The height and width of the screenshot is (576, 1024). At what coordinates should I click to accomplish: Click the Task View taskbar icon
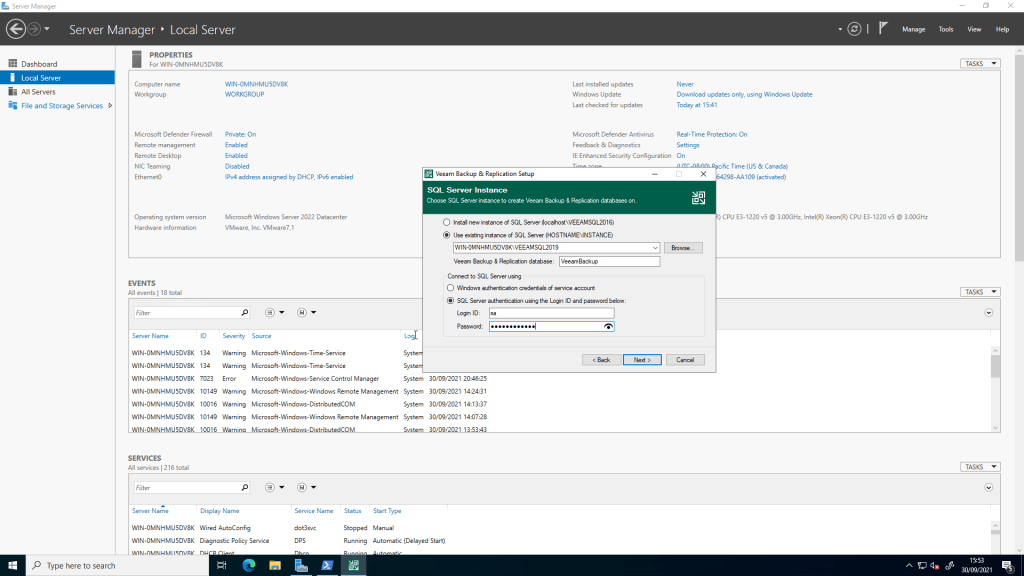(222, 566)
